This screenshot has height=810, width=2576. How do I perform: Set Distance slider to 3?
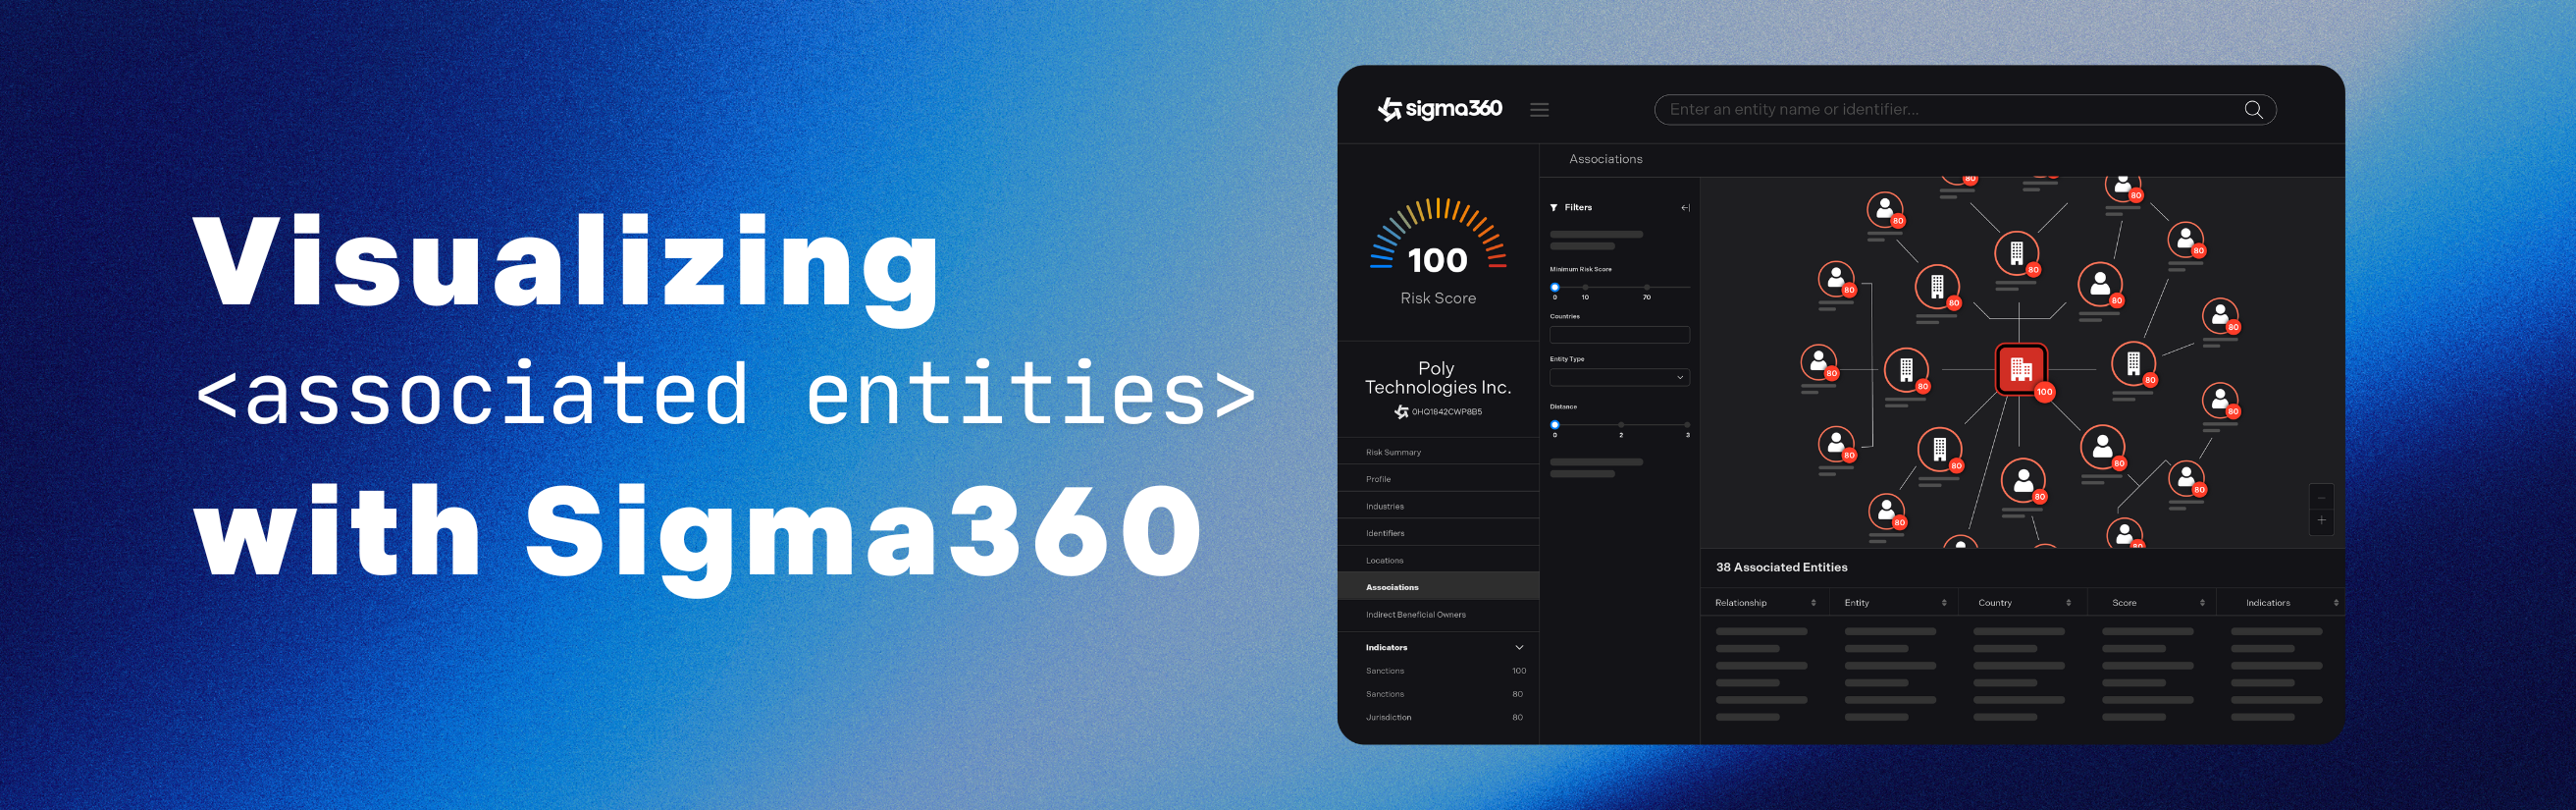coord(1687,425)
